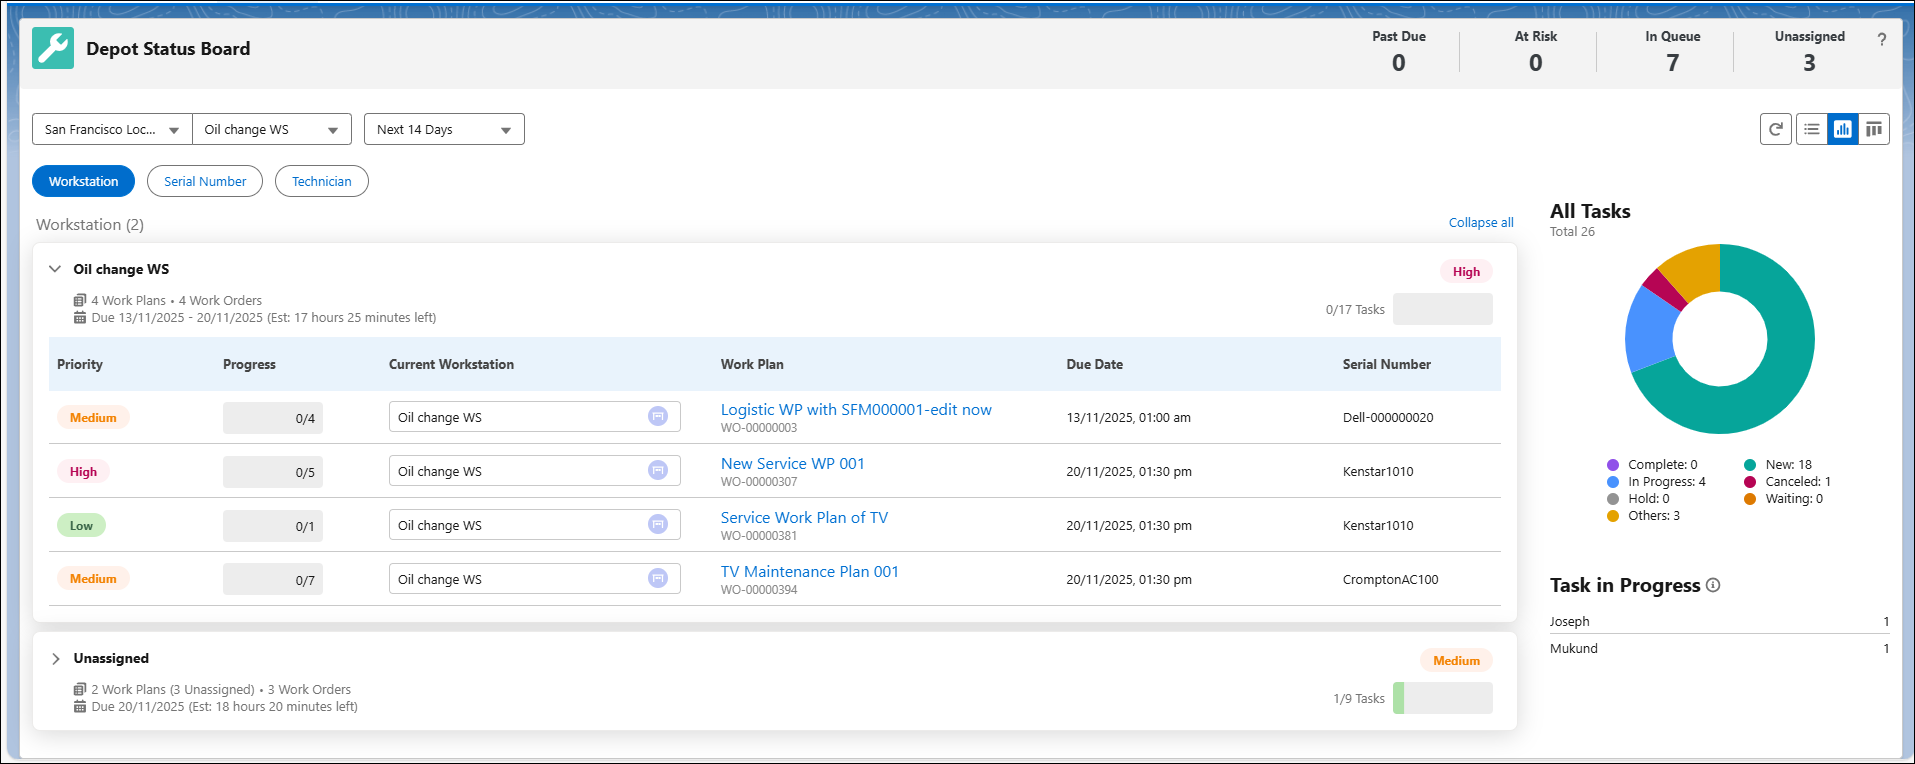Open the Service Work Plan of TV link
The image size is (1915, 764).
[804, 518]
